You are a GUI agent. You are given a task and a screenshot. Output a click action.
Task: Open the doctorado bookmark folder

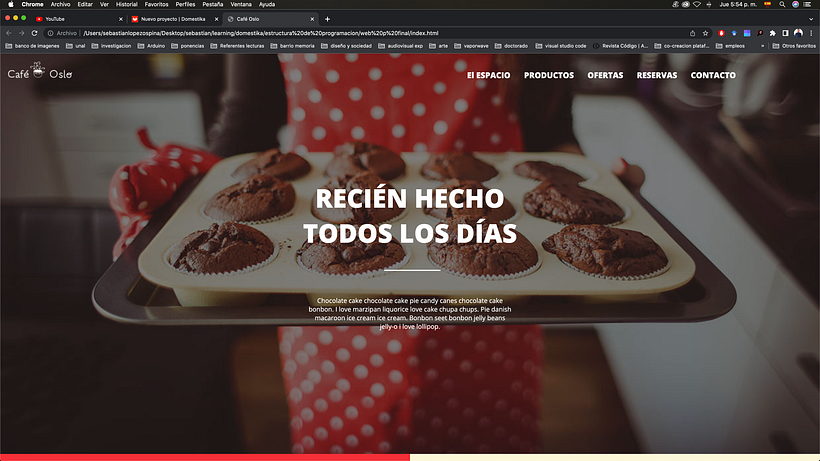tap(511, 46)
